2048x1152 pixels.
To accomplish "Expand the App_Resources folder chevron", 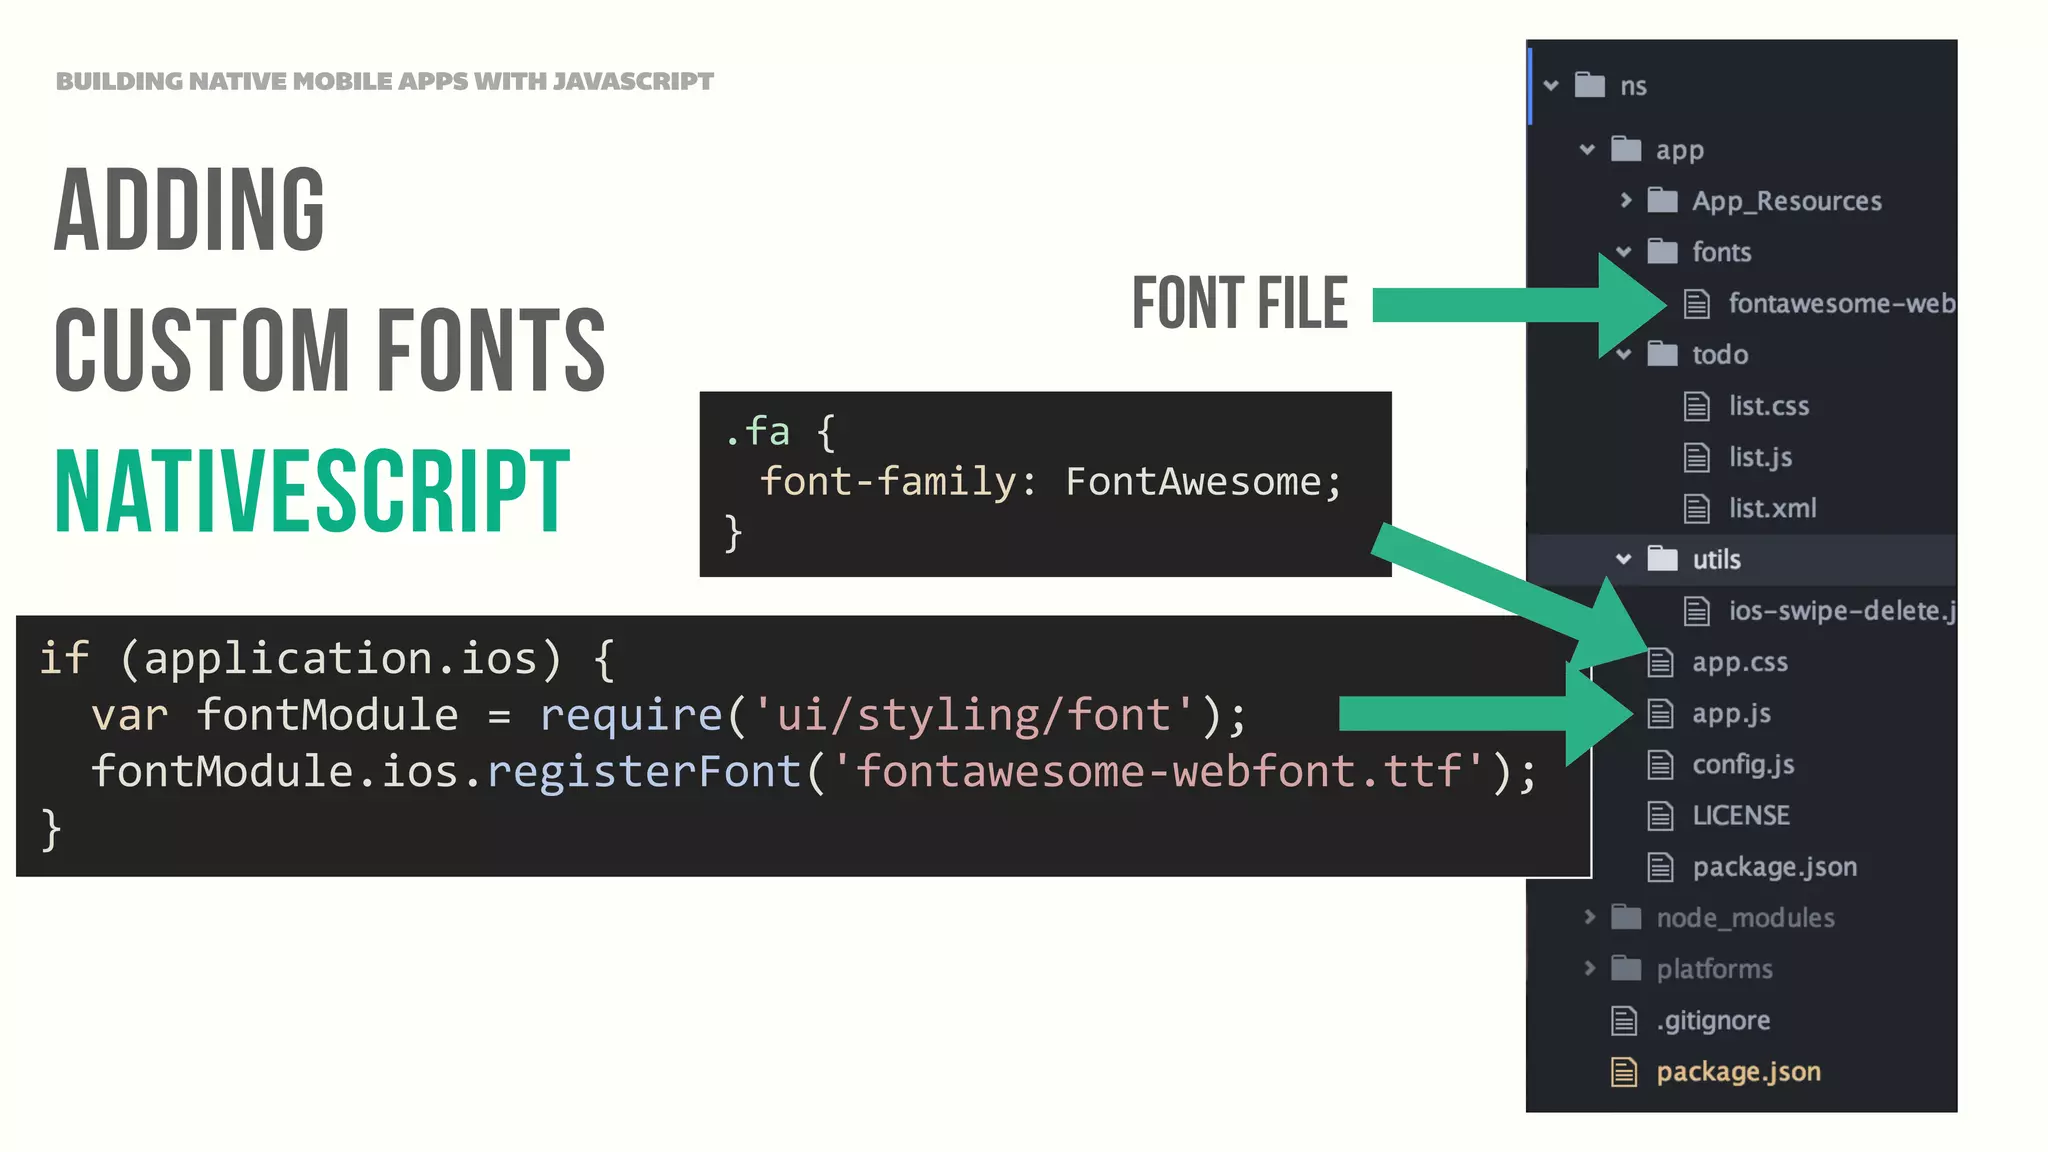I will [1625, 201].
